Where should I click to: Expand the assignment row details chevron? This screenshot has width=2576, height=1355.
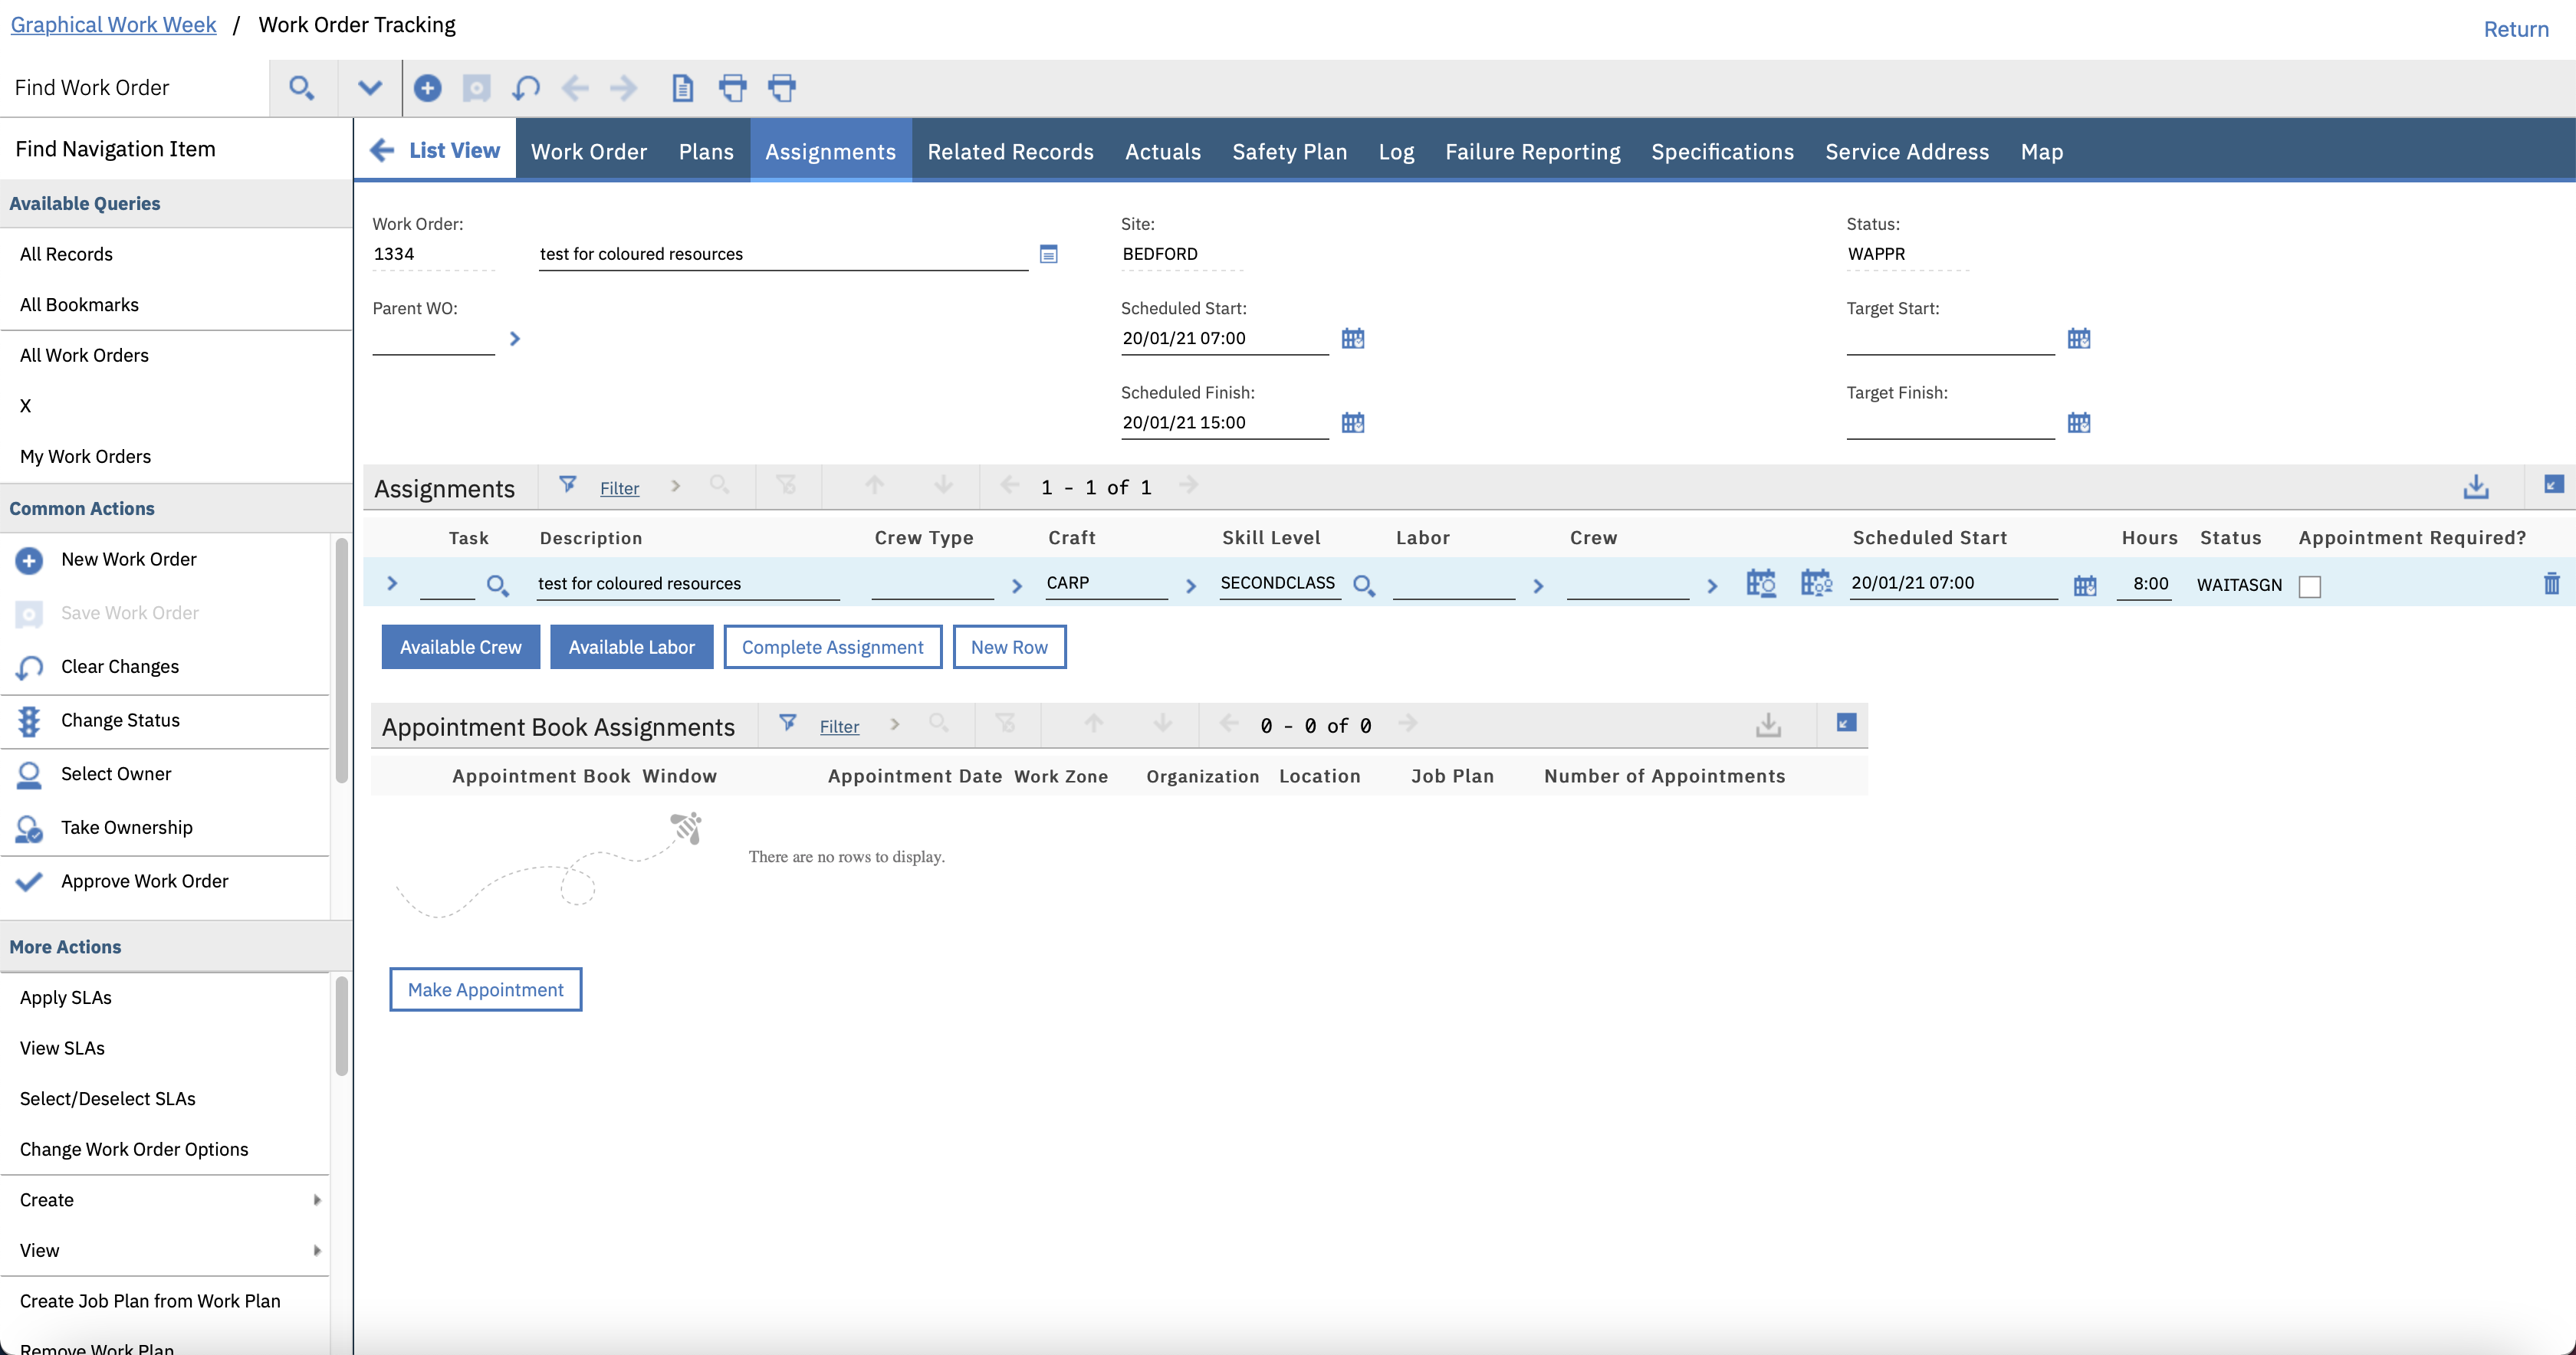pos(392,584)
